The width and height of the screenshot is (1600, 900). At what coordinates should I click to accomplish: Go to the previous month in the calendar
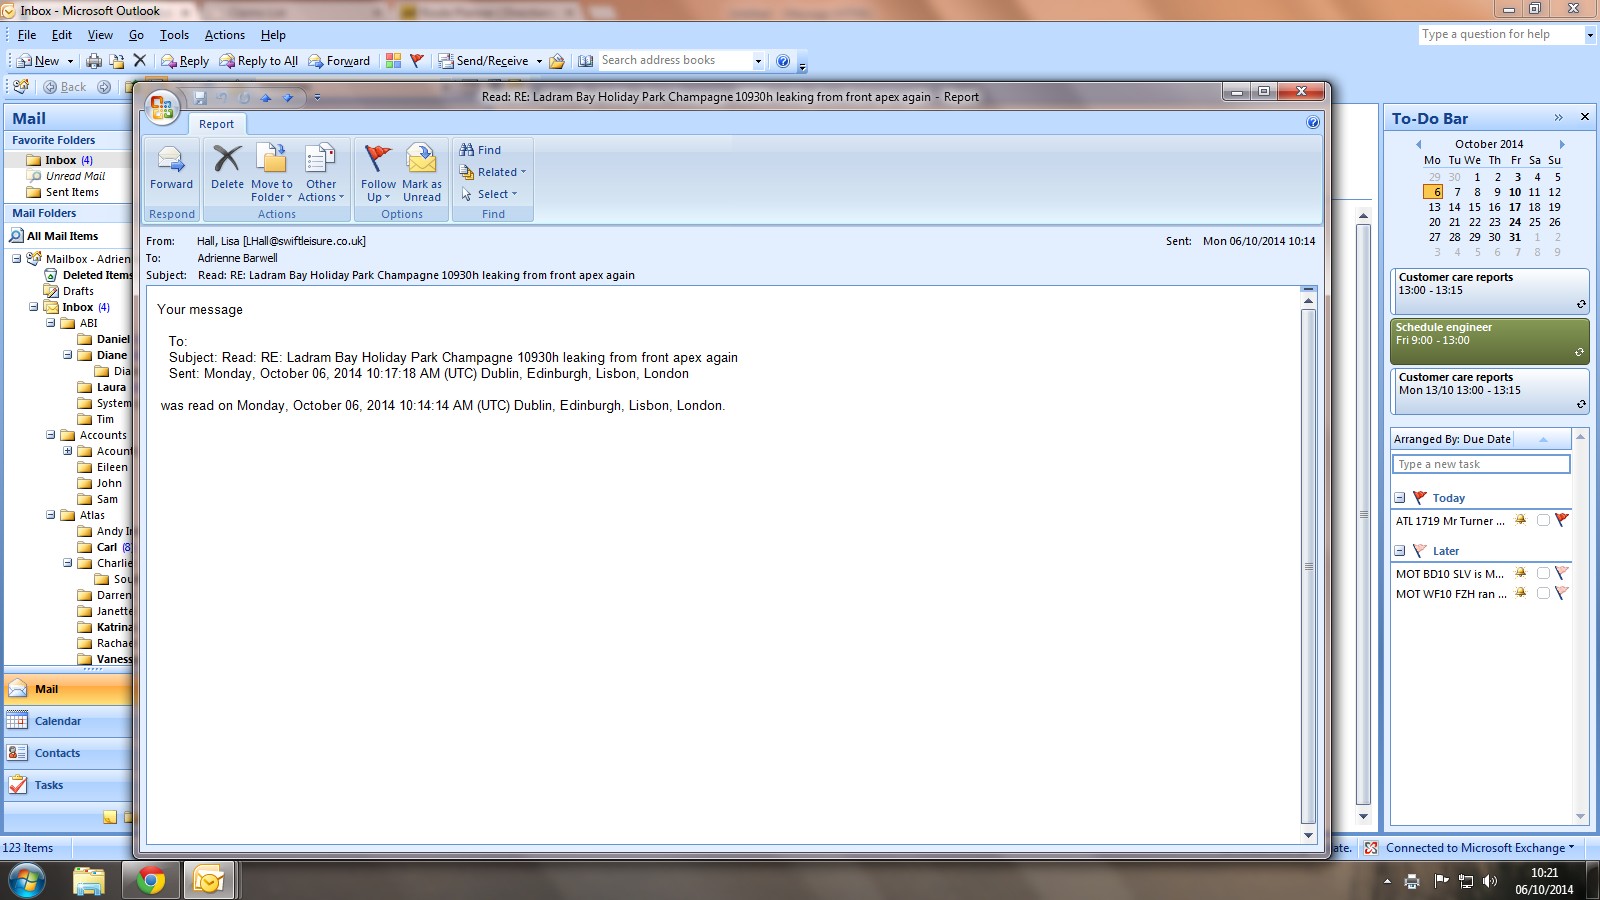[x=1418, y=144]
